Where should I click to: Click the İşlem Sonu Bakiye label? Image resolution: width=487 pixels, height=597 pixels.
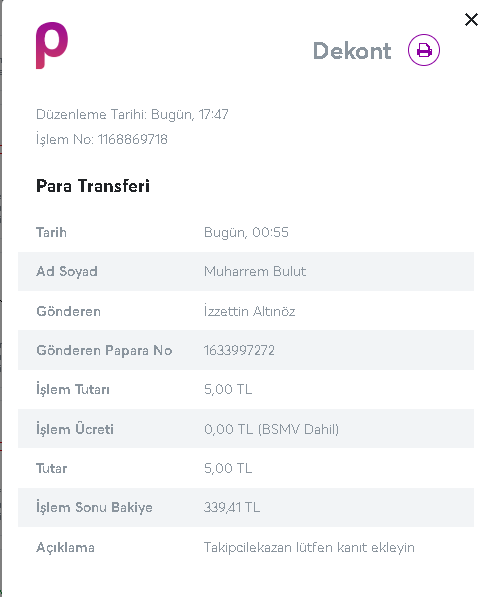(94, 508)
